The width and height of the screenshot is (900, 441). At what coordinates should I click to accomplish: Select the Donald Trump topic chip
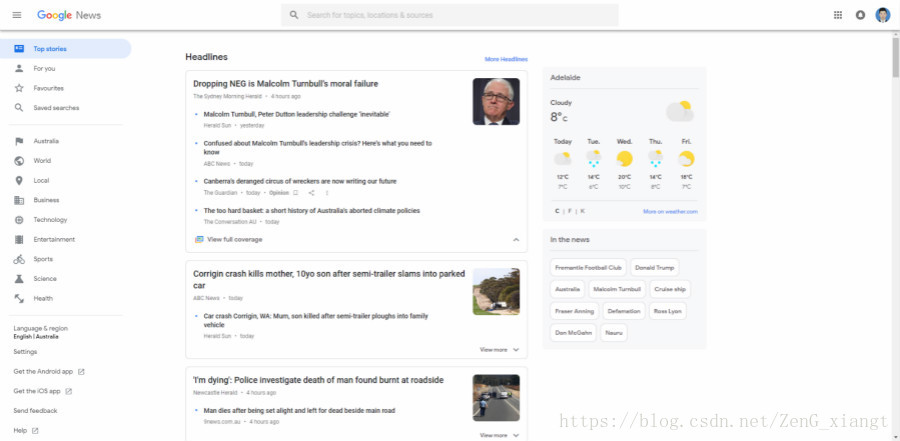(654, 268)
